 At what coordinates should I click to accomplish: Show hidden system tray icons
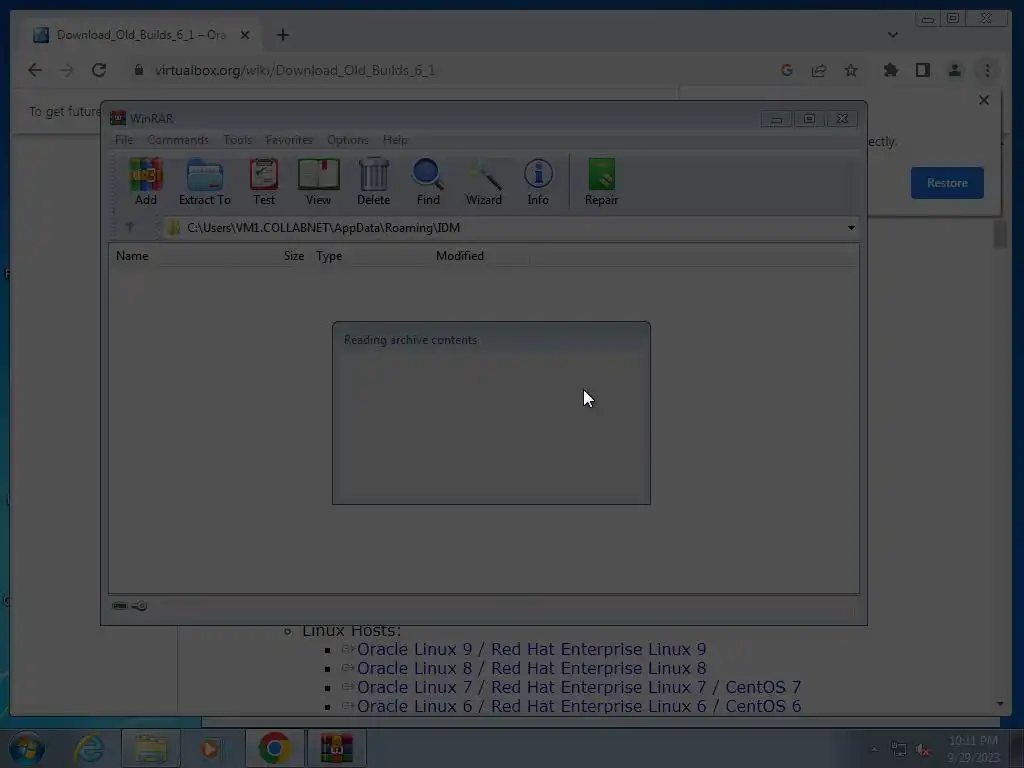(x=874, y=749)
